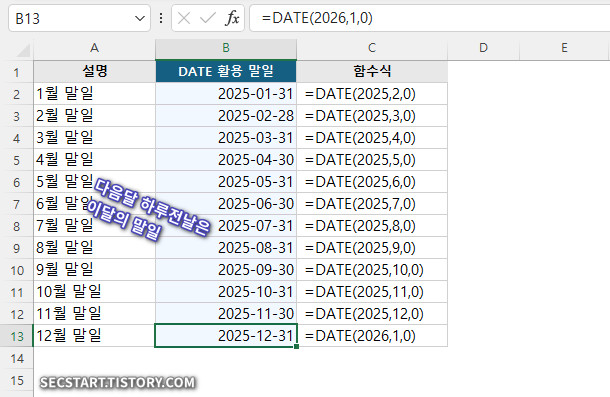Select cell '9월 말일'
Image resolution: width=610 pixels, height=397 pixels.
click(x=95, y=270)
